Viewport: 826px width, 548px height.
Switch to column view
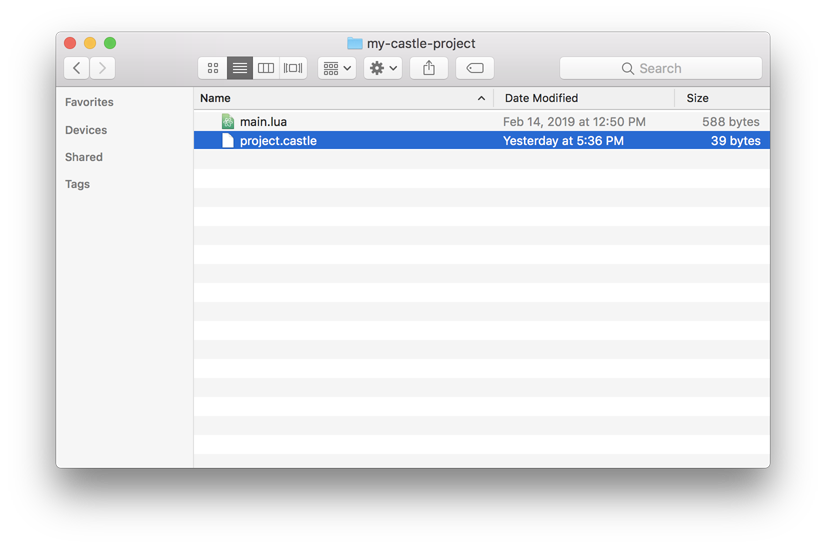point(266,68)
